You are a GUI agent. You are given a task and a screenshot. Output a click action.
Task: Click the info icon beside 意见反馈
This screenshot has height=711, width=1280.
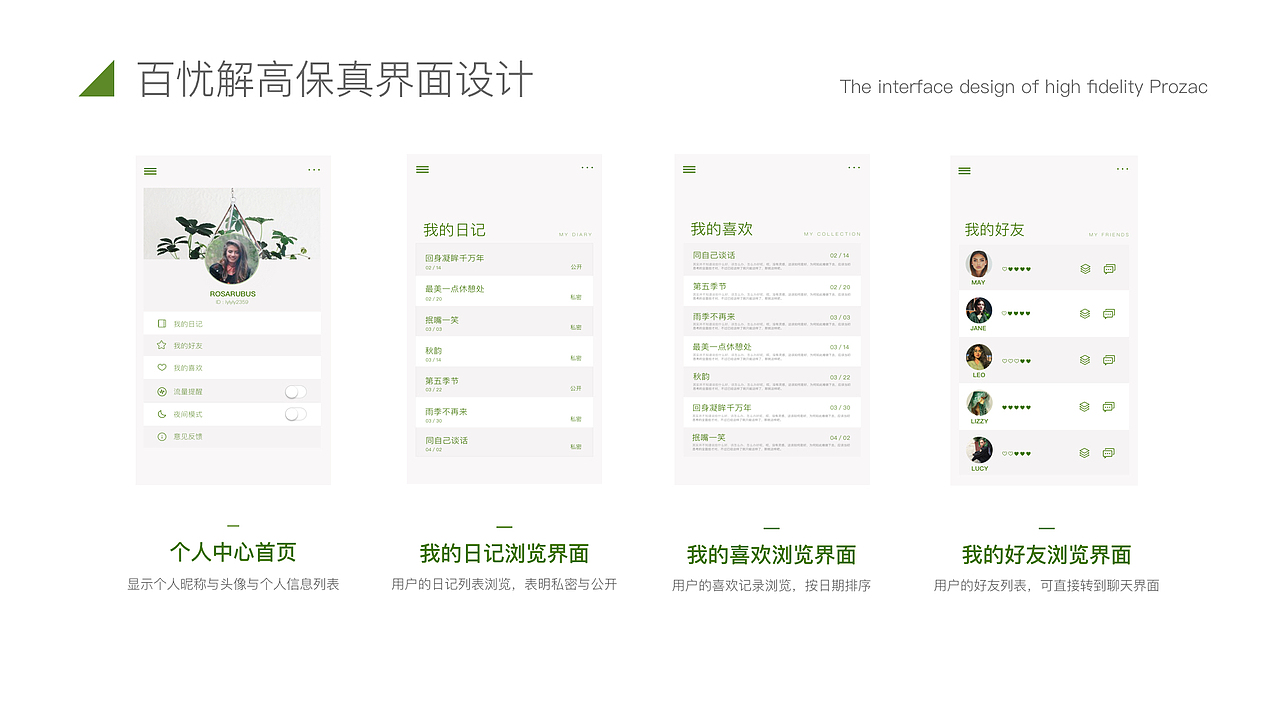161,436
